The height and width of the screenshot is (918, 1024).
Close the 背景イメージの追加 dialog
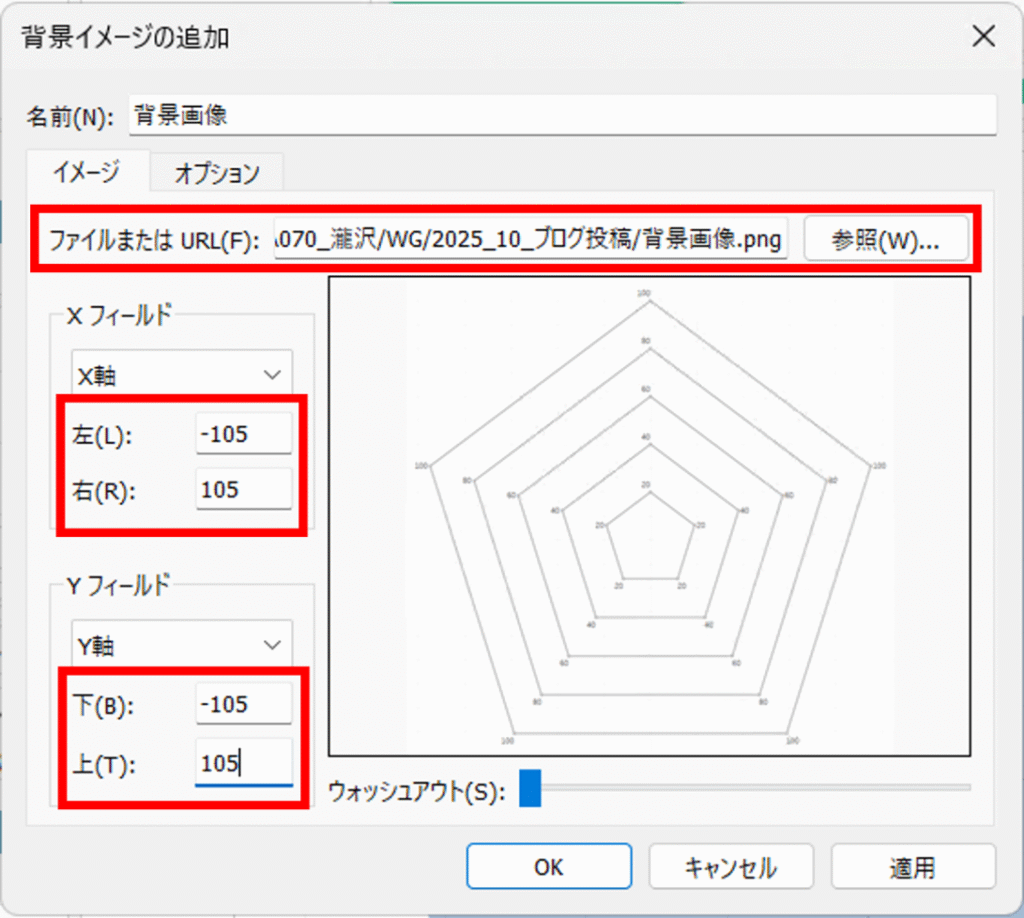983,38
